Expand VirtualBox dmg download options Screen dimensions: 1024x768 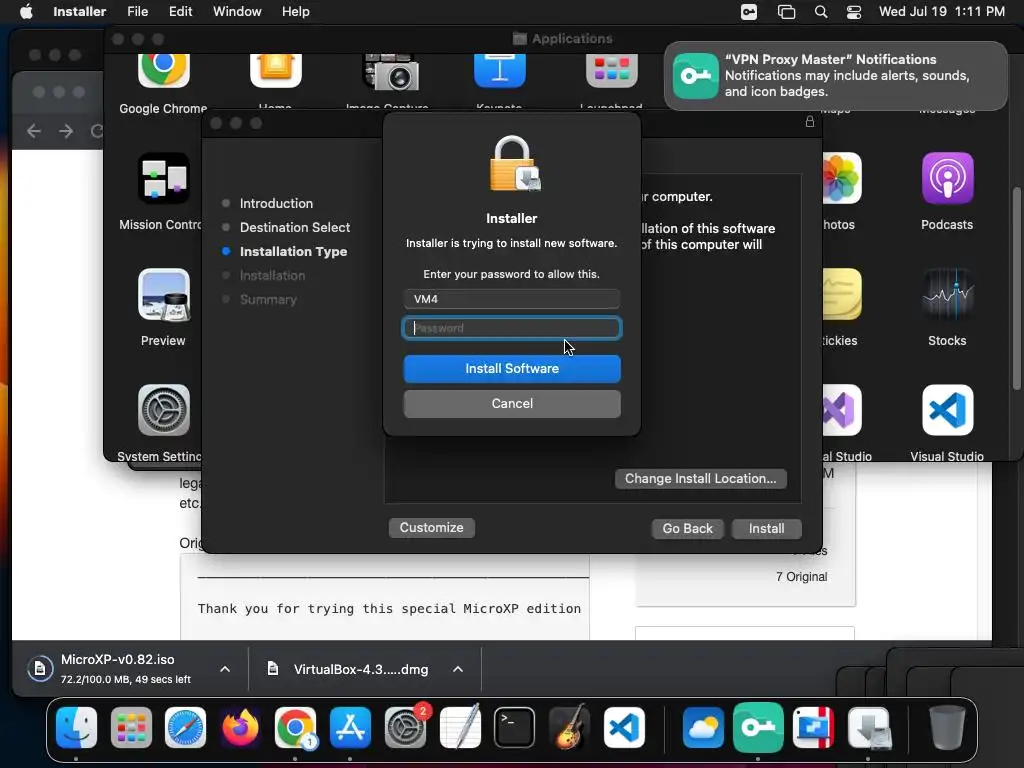tap(458, 669)
